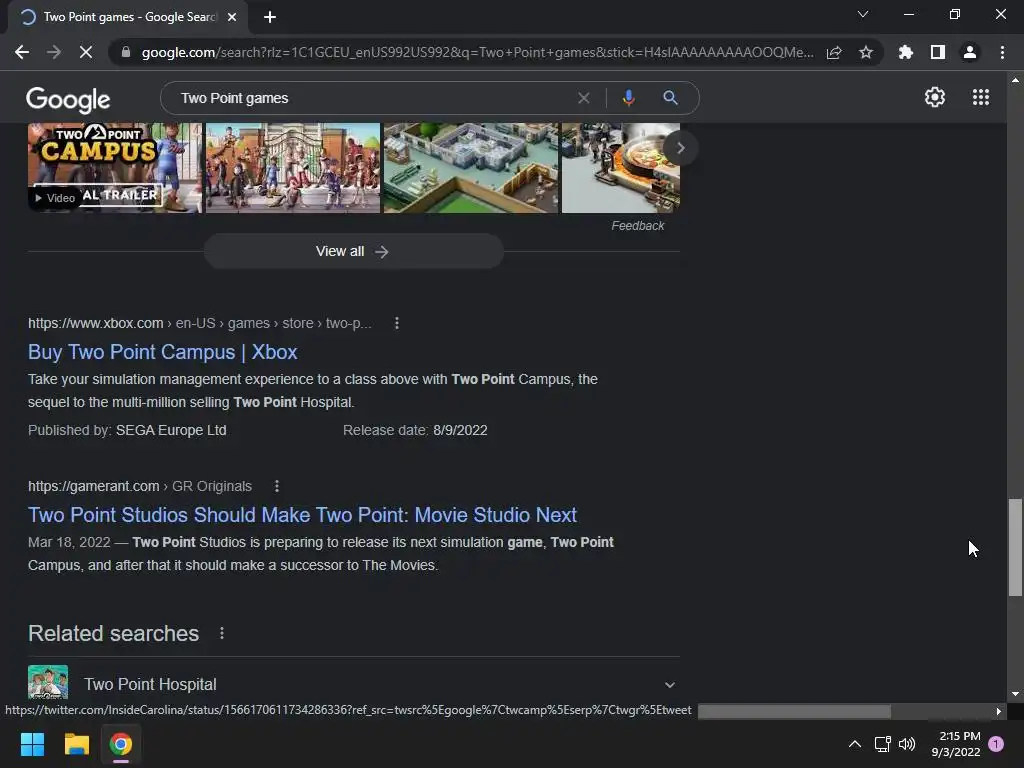Click the Feedback link
Viewport: 1024px width, 768px height.
click(637, 226)
